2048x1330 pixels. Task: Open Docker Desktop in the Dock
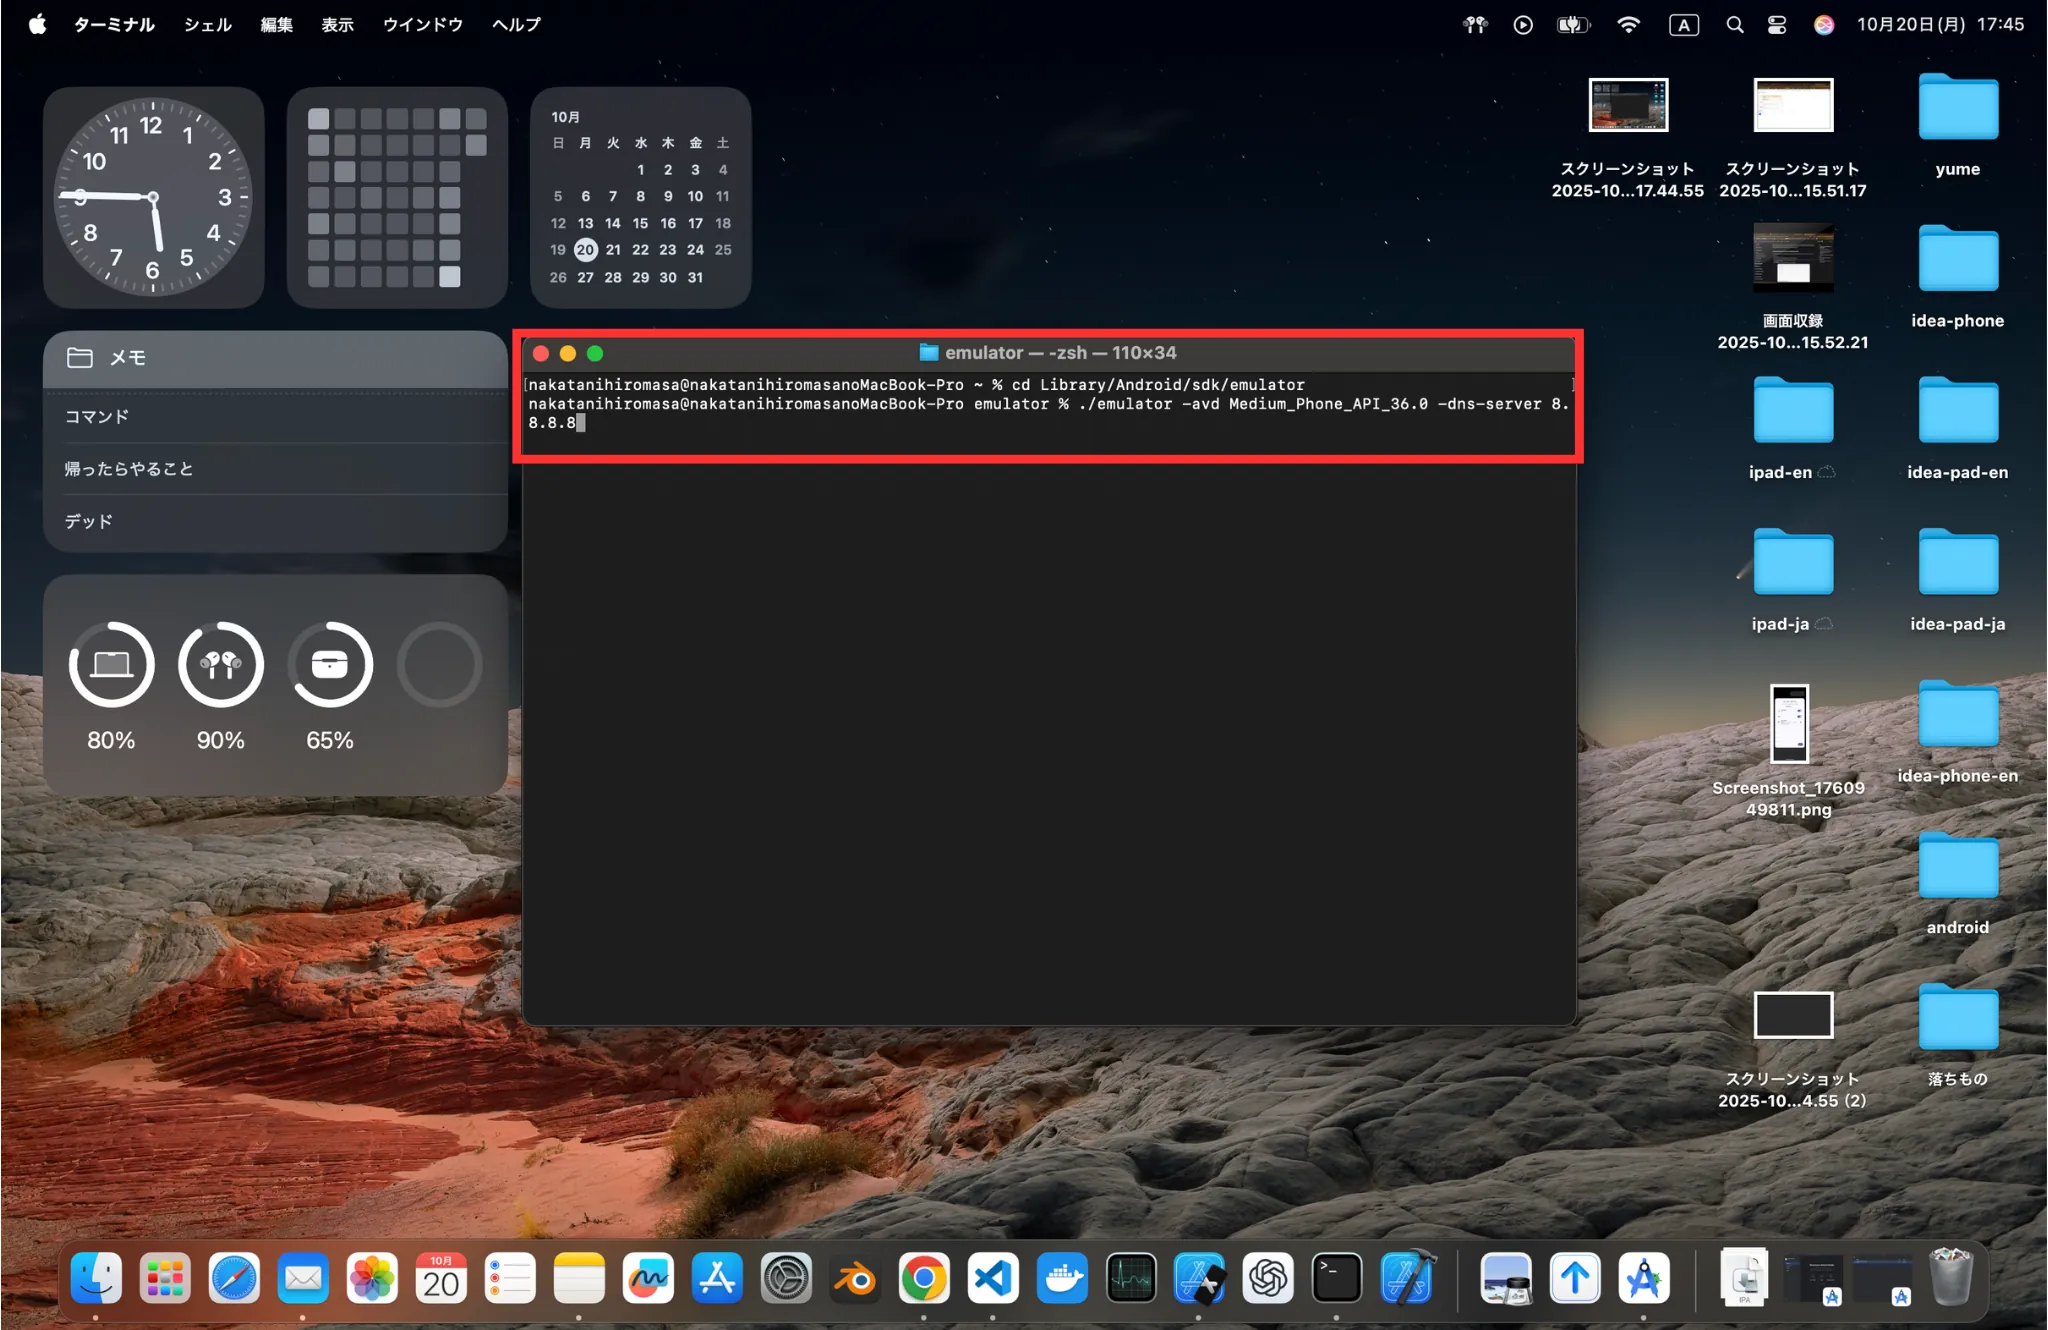1062,1279
